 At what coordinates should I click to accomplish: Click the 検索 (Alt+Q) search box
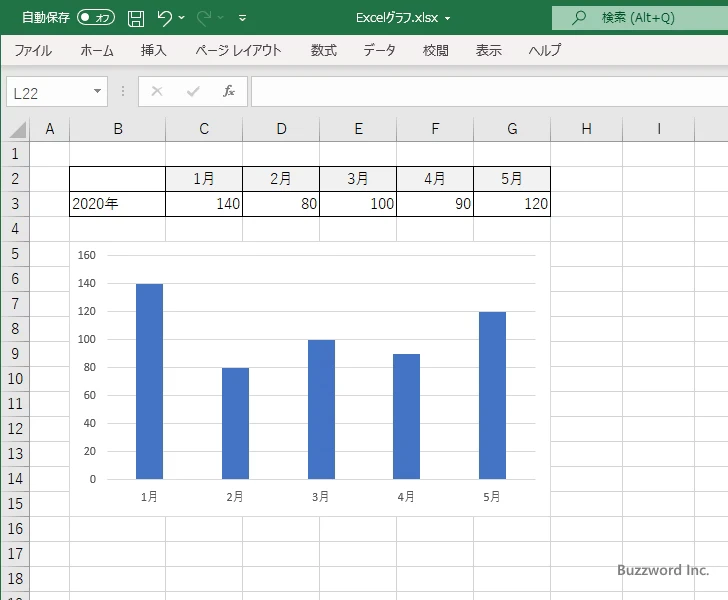pyautogui.click(x=640, y=18)
